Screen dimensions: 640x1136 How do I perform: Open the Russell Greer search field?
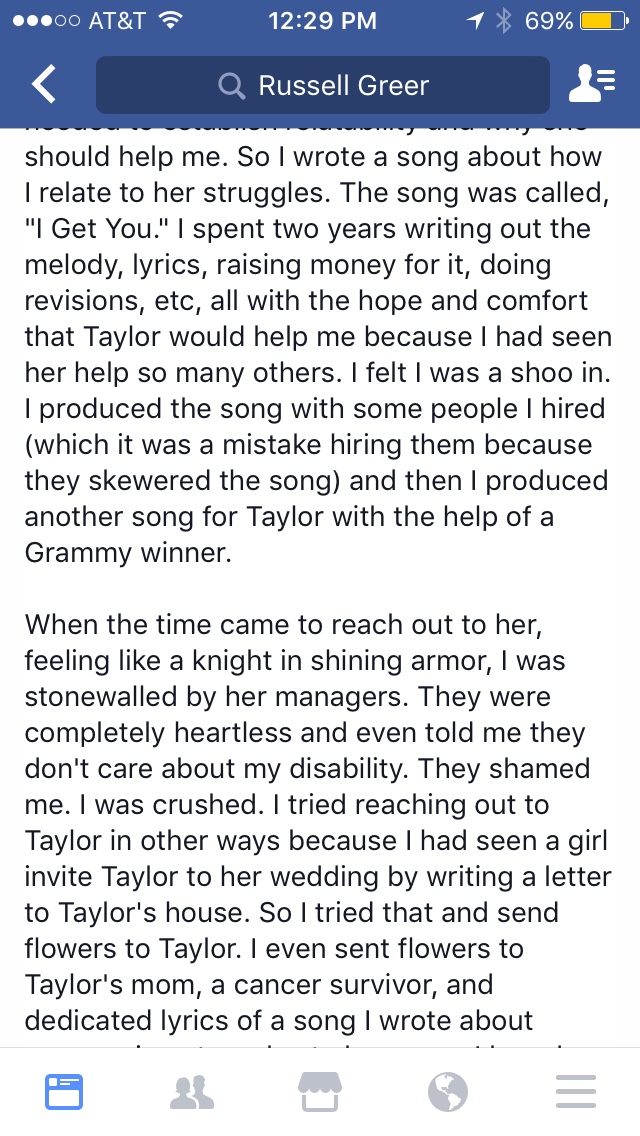[323, 85]
